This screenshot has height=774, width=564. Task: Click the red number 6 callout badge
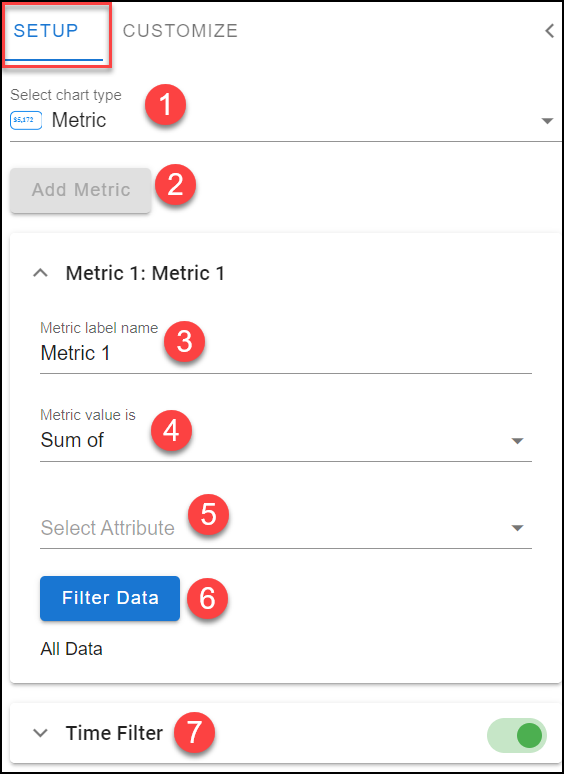pyautogui.click(x=207, y=598)
